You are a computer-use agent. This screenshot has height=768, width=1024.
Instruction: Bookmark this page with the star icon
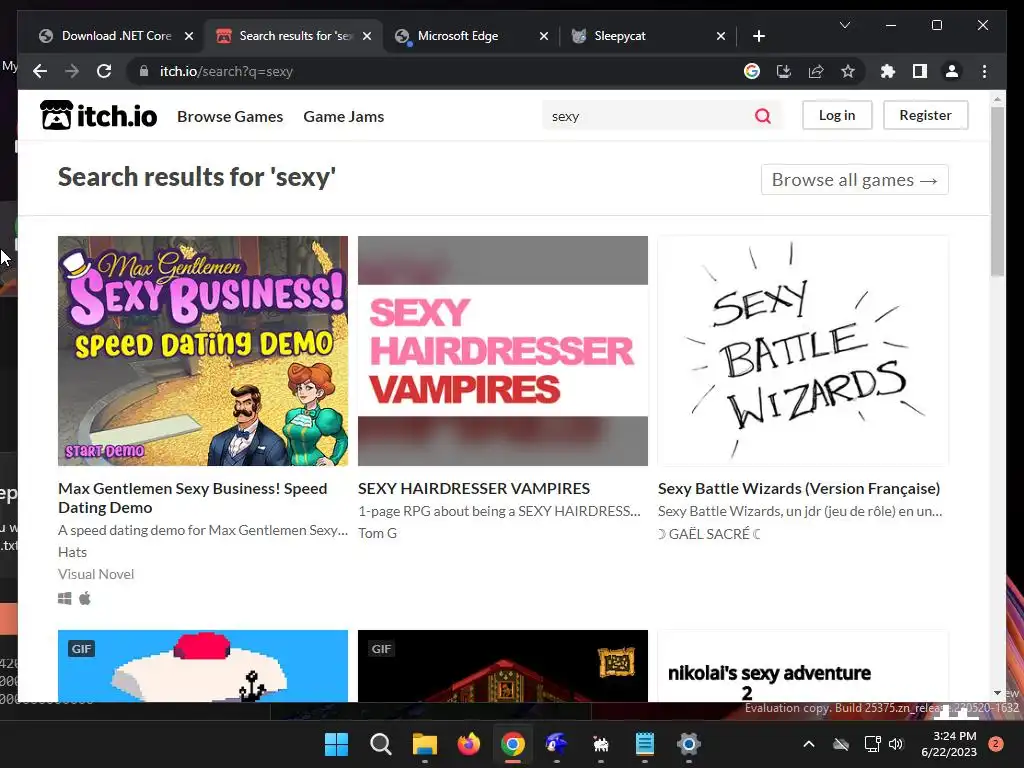[x=848, y=71]
